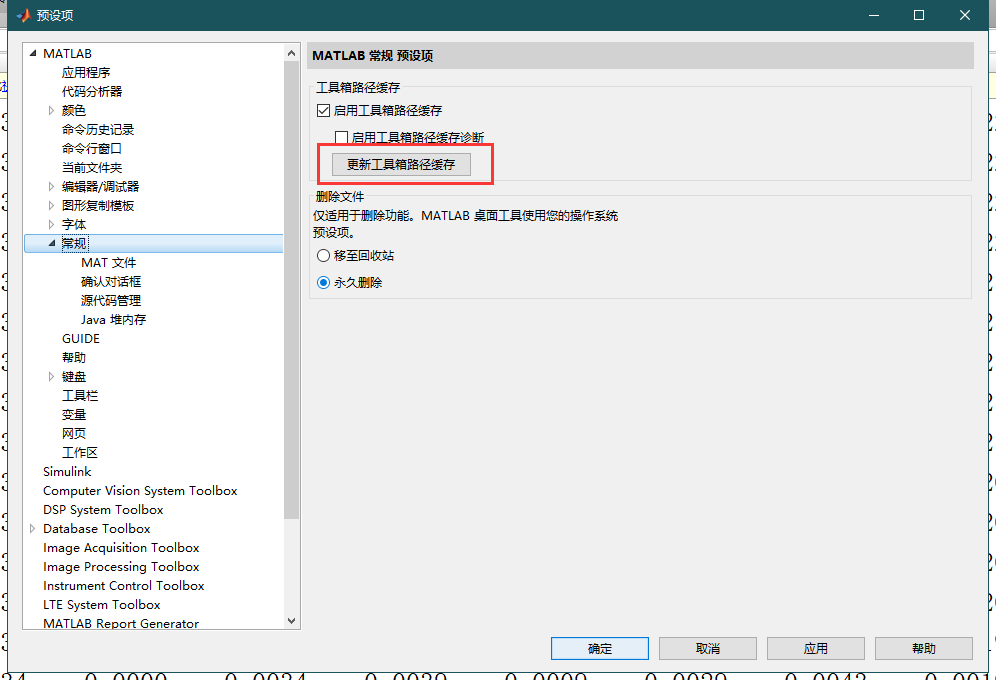Select 移至回收站 radio button
The image size is (996, 680).
point(323,255)
